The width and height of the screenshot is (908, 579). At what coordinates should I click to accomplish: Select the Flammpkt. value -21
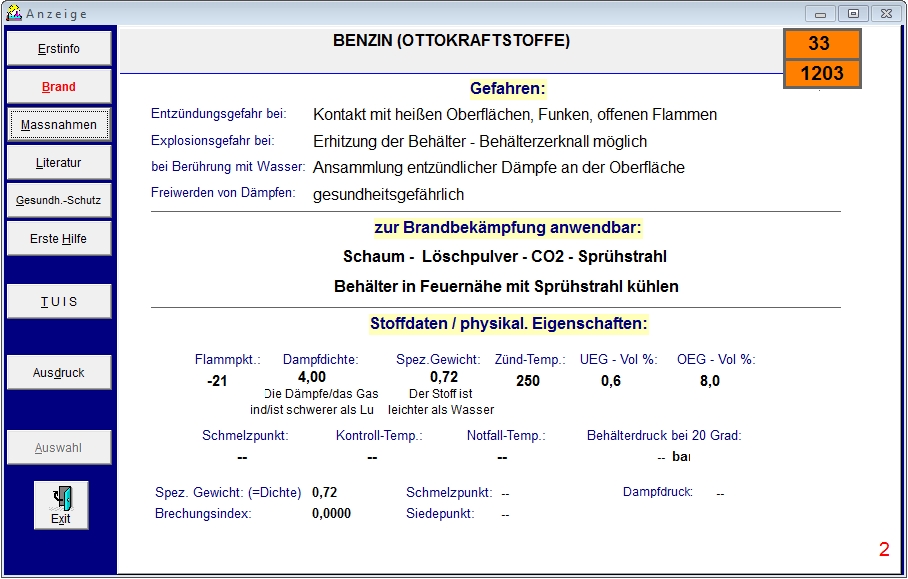(x=217, y=381)
